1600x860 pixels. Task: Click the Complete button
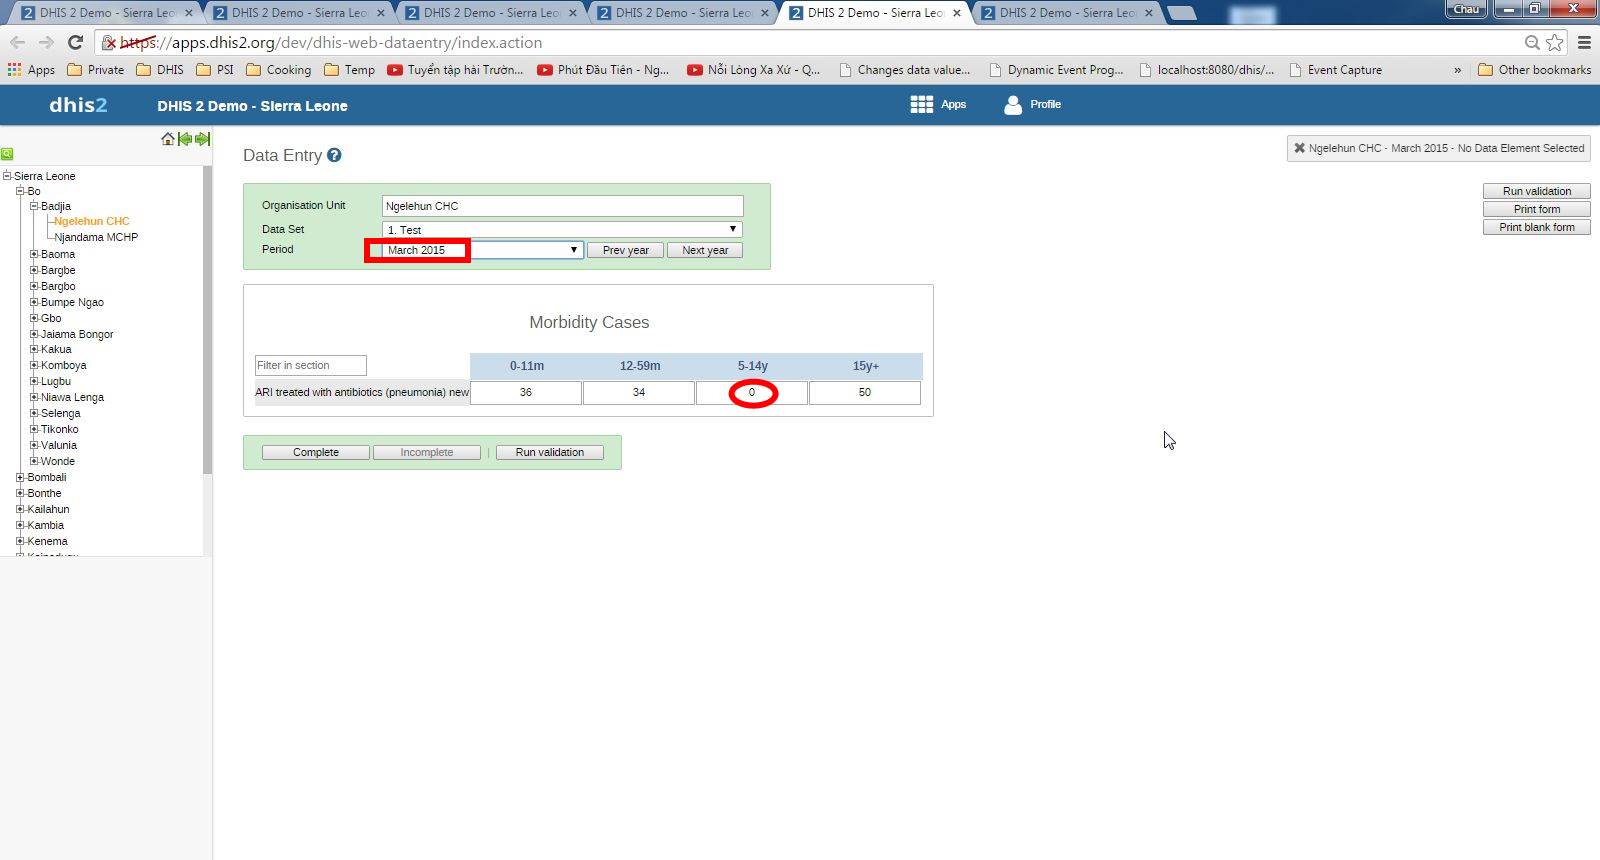[x=316, y=452]
